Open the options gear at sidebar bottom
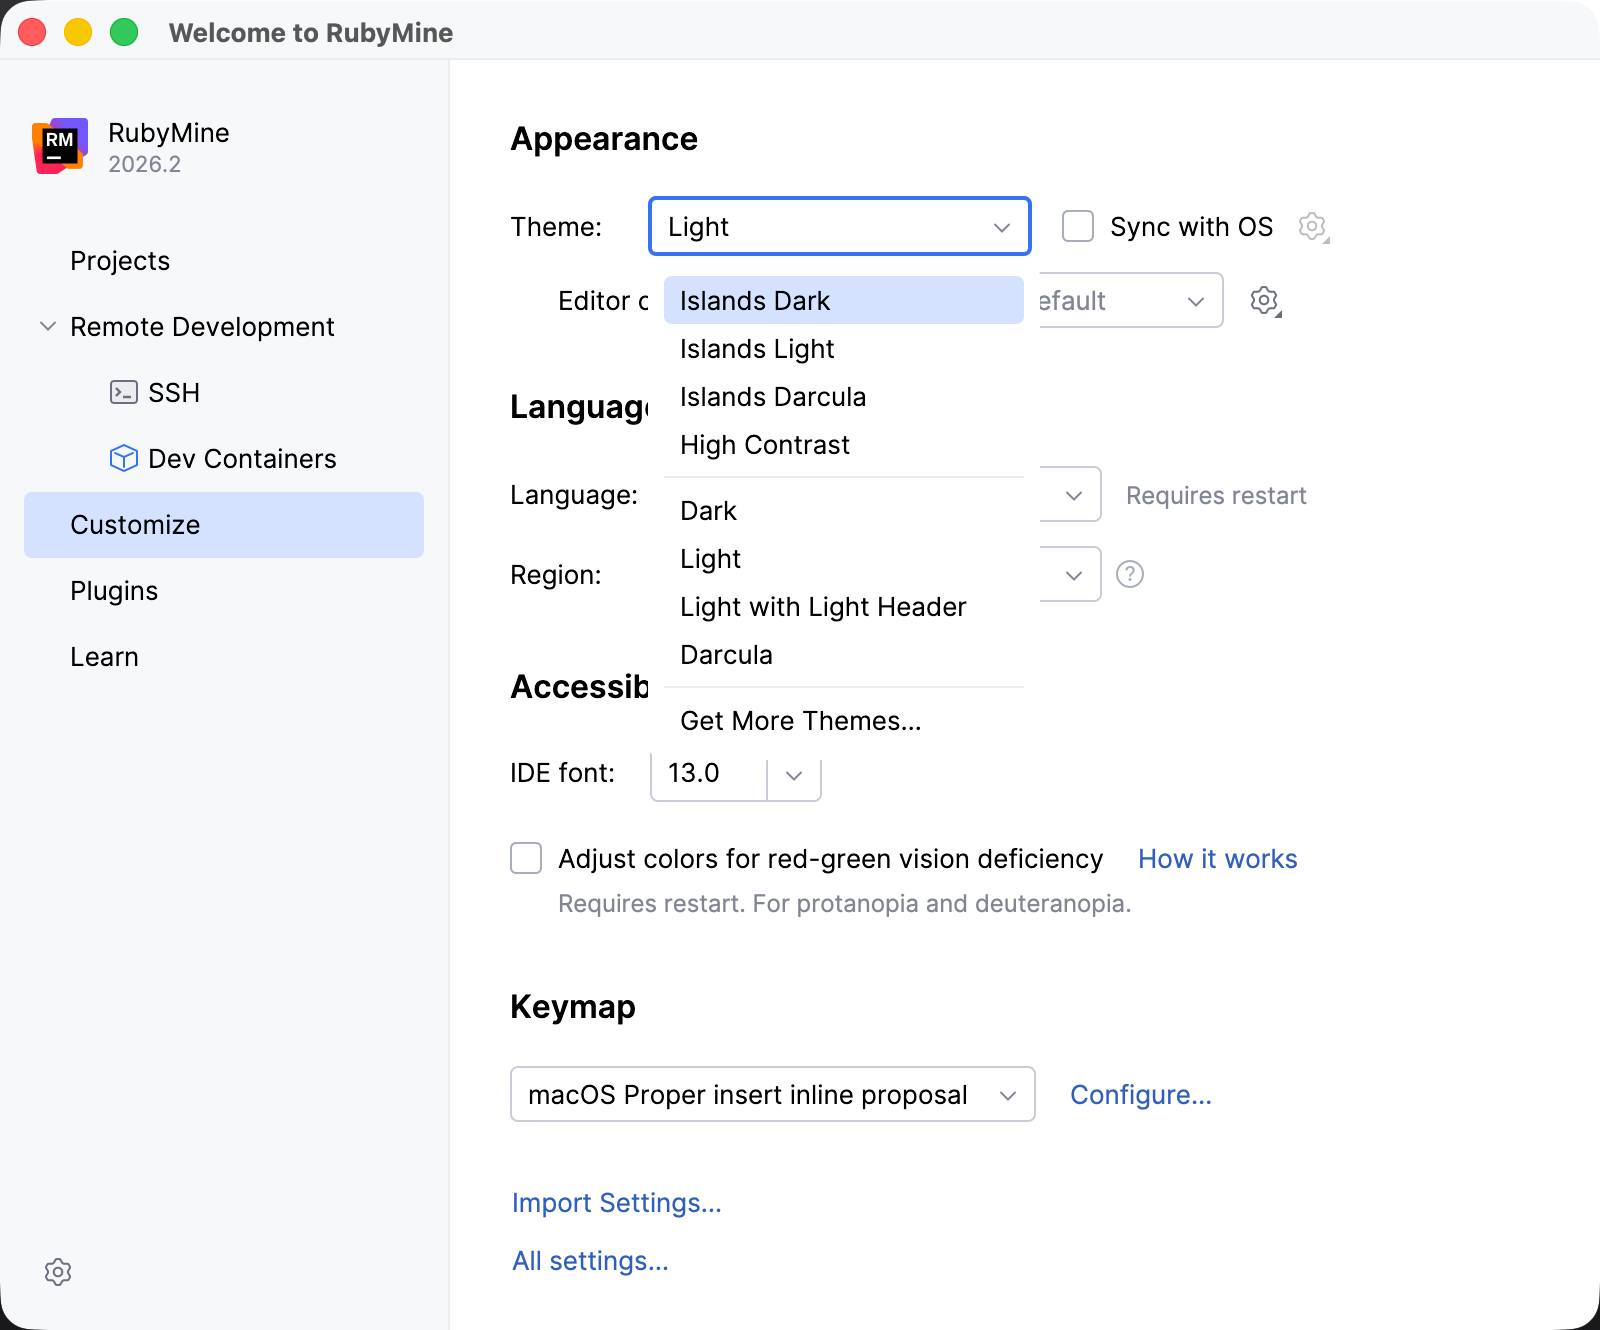1600x1330 pixels. coord(58,1272)
